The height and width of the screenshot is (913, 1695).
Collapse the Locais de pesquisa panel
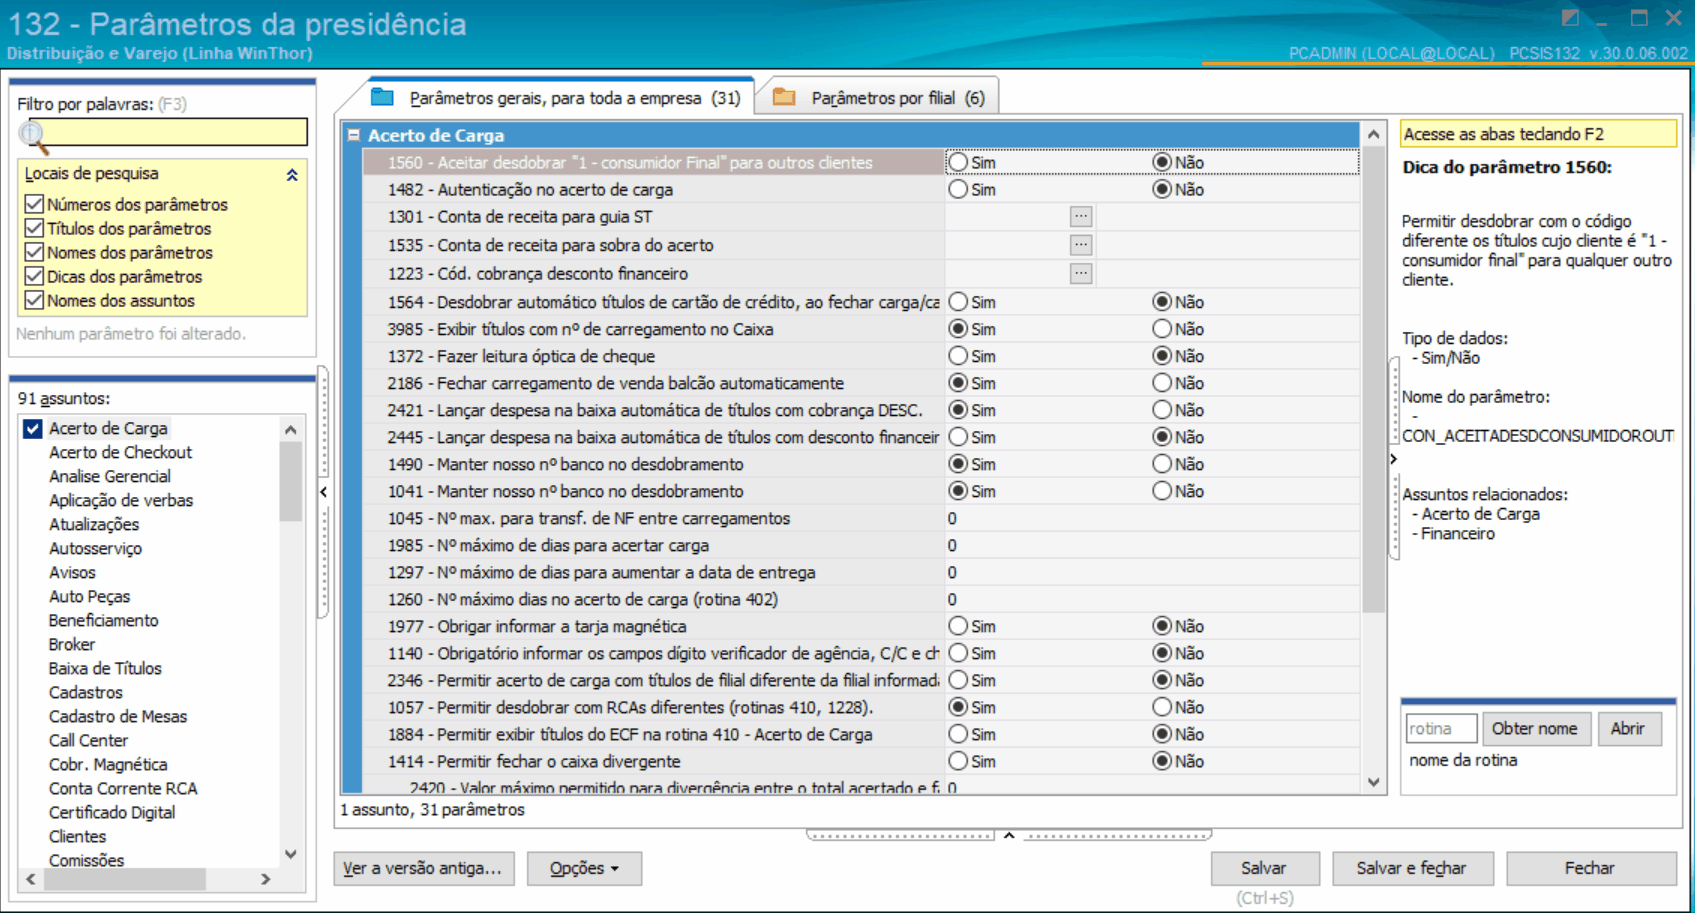[x=292, y=174]
